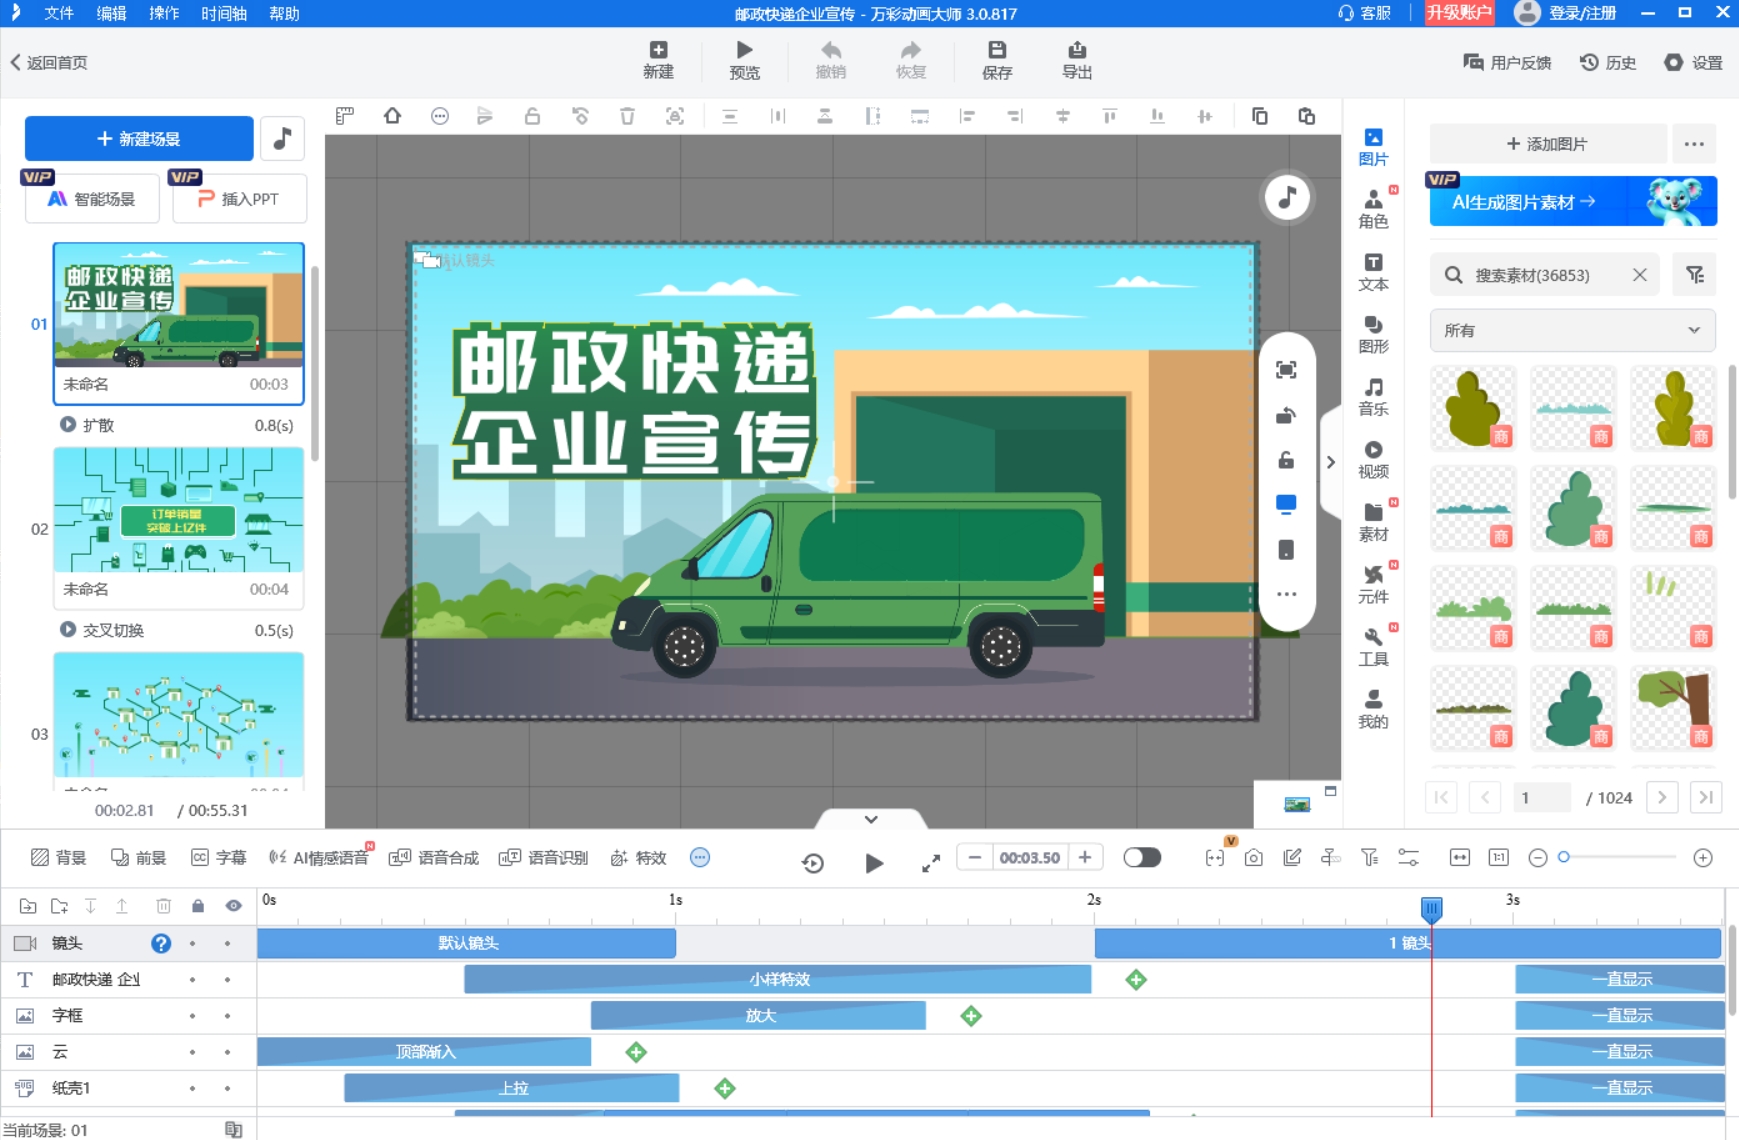Go to next materials page
The width and height of the screenshot is (1739, 1140).
pyautogui.click(x=1662, y=797)
